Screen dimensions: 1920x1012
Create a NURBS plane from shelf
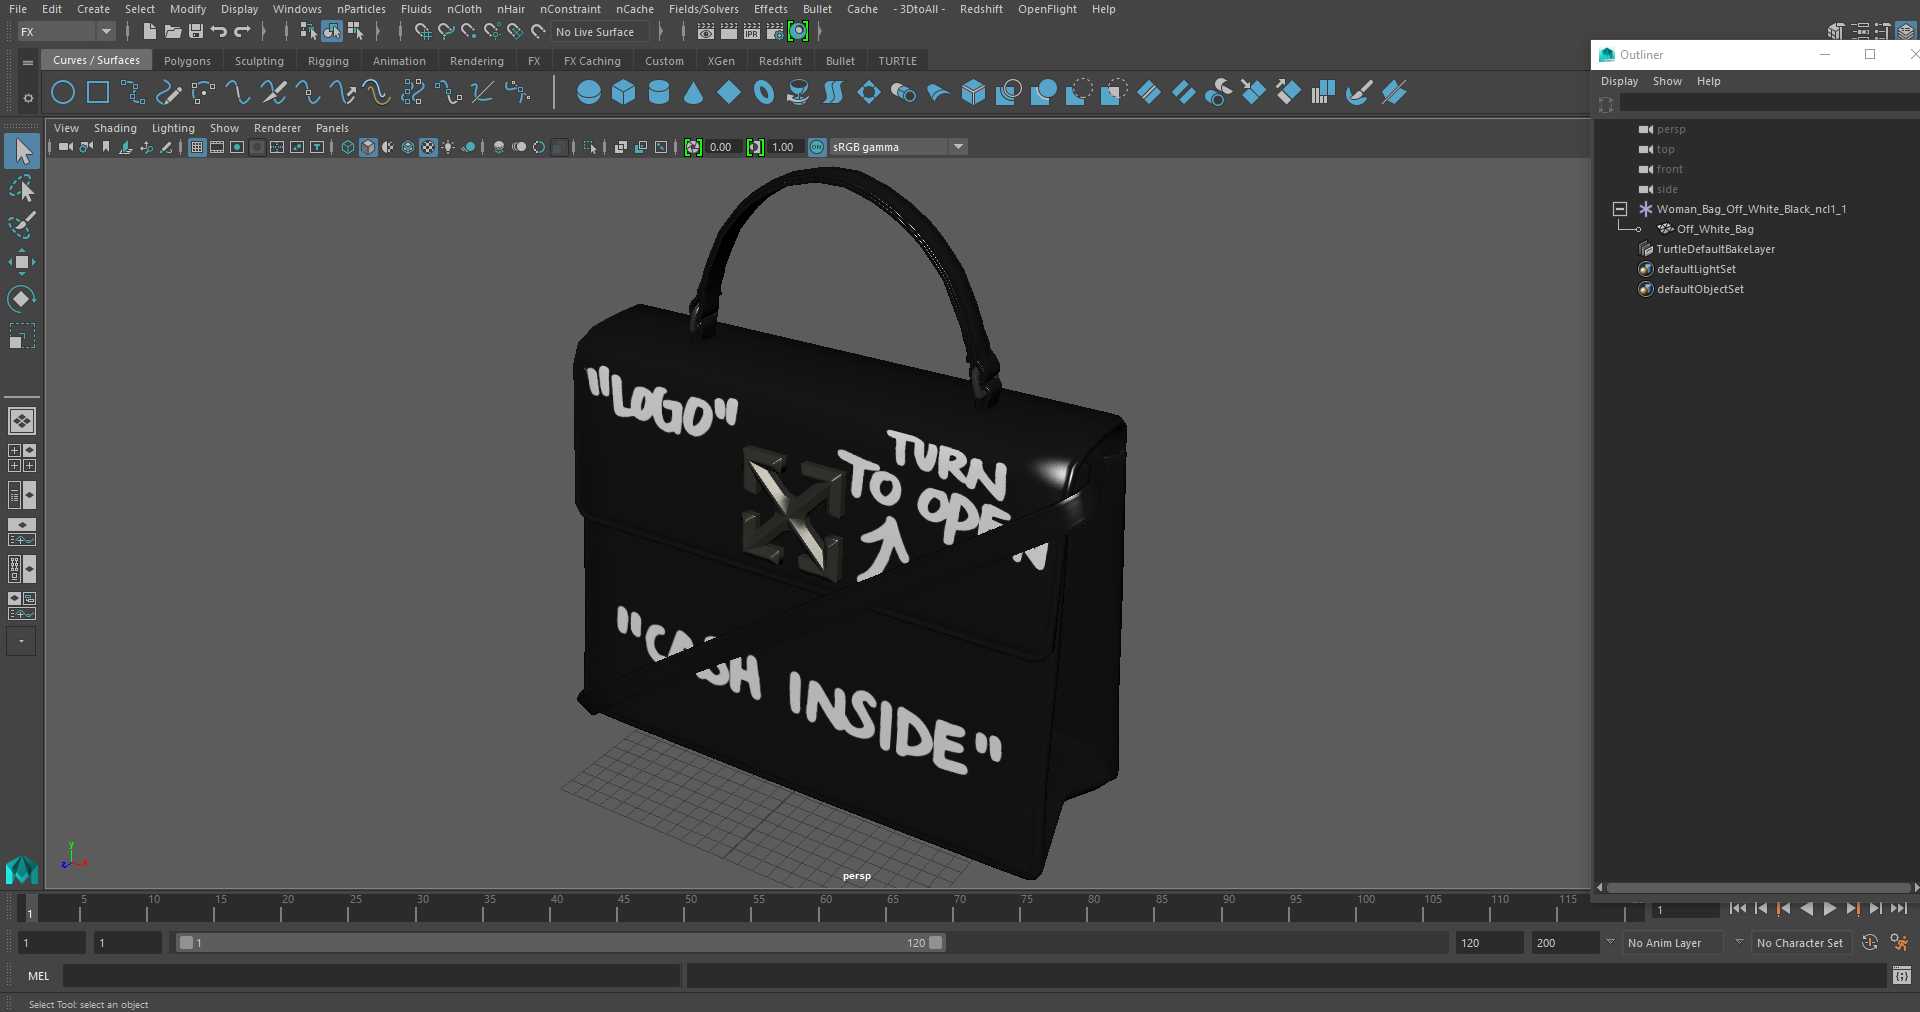coord(729,93)
